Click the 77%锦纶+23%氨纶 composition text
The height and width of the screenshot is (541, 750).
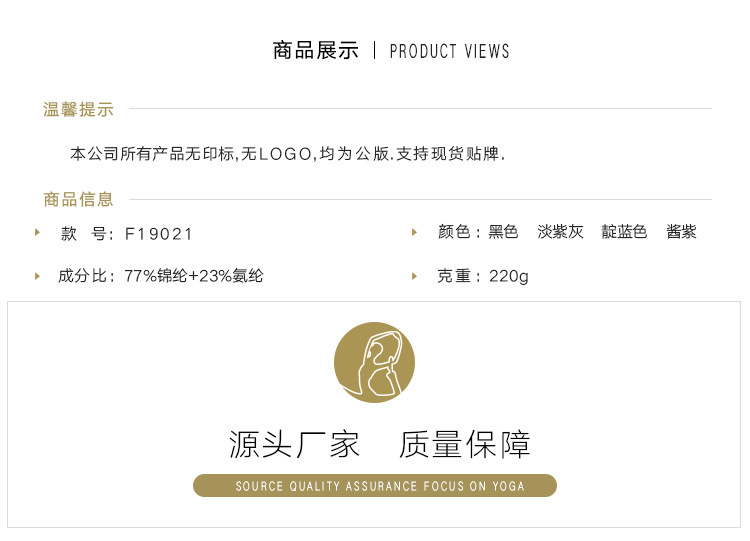194,276
